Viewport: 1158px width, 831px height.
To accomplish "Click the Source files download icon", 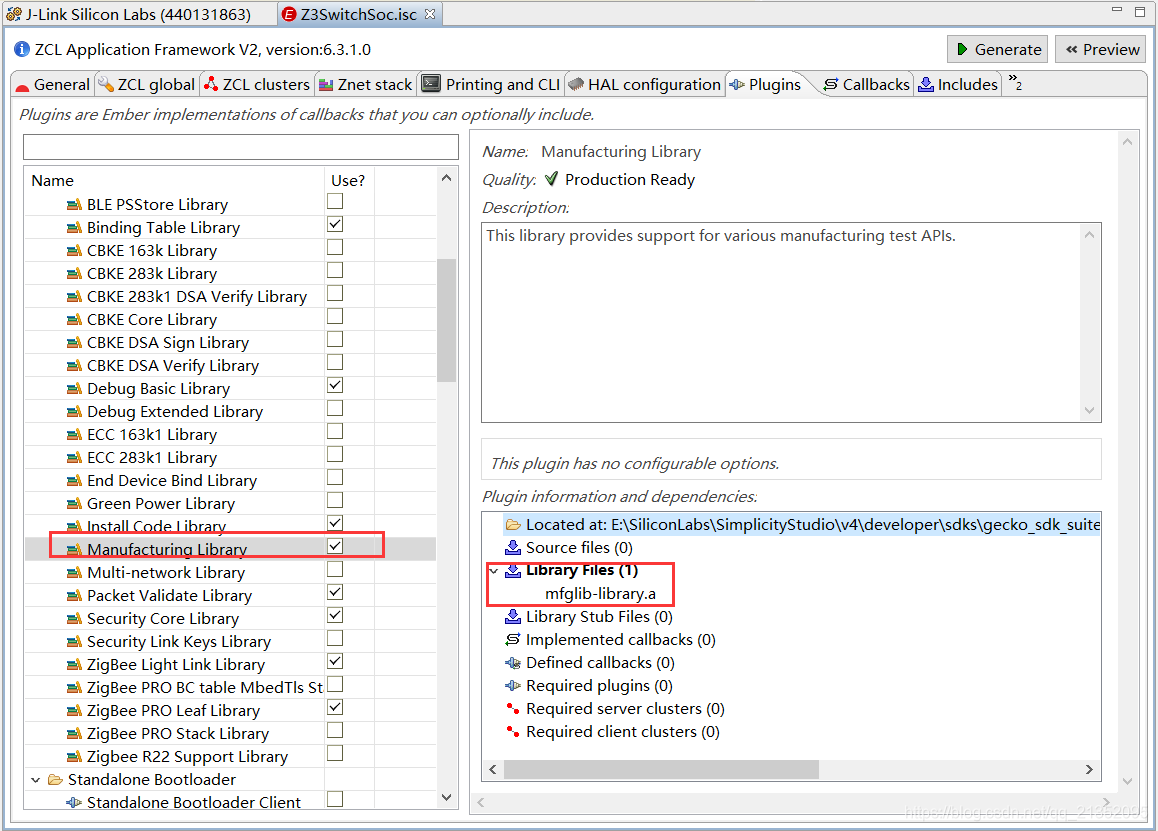I will (x=513, y=547).
